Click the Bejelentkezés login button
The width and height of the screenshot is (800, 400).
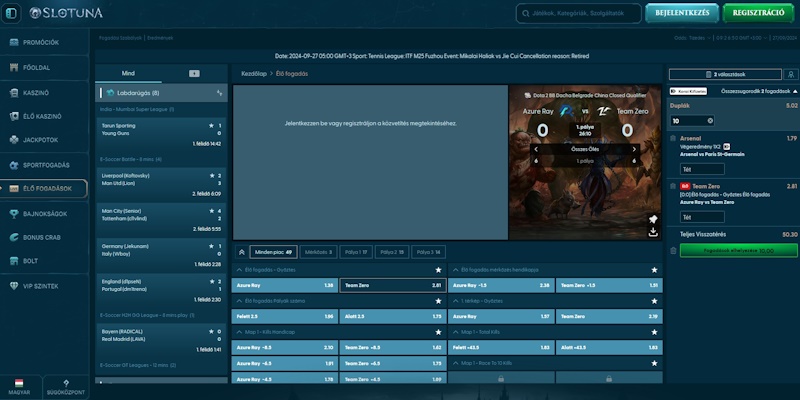682,13
